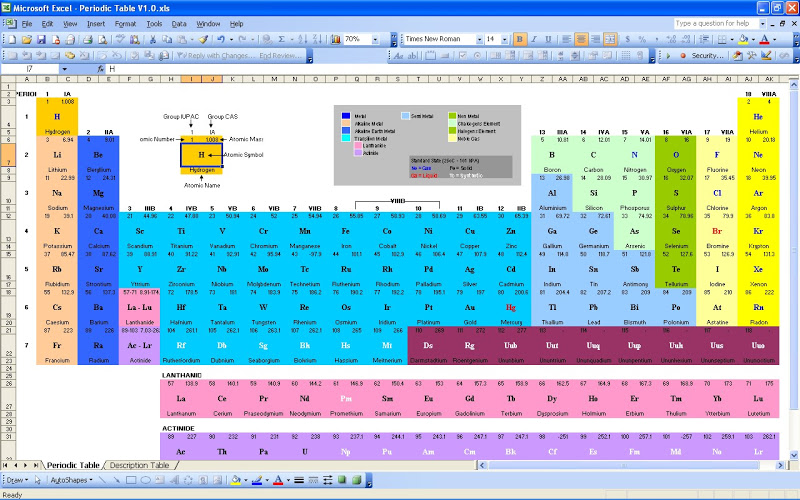Copy selection using the Copy icon

(167, 39)
